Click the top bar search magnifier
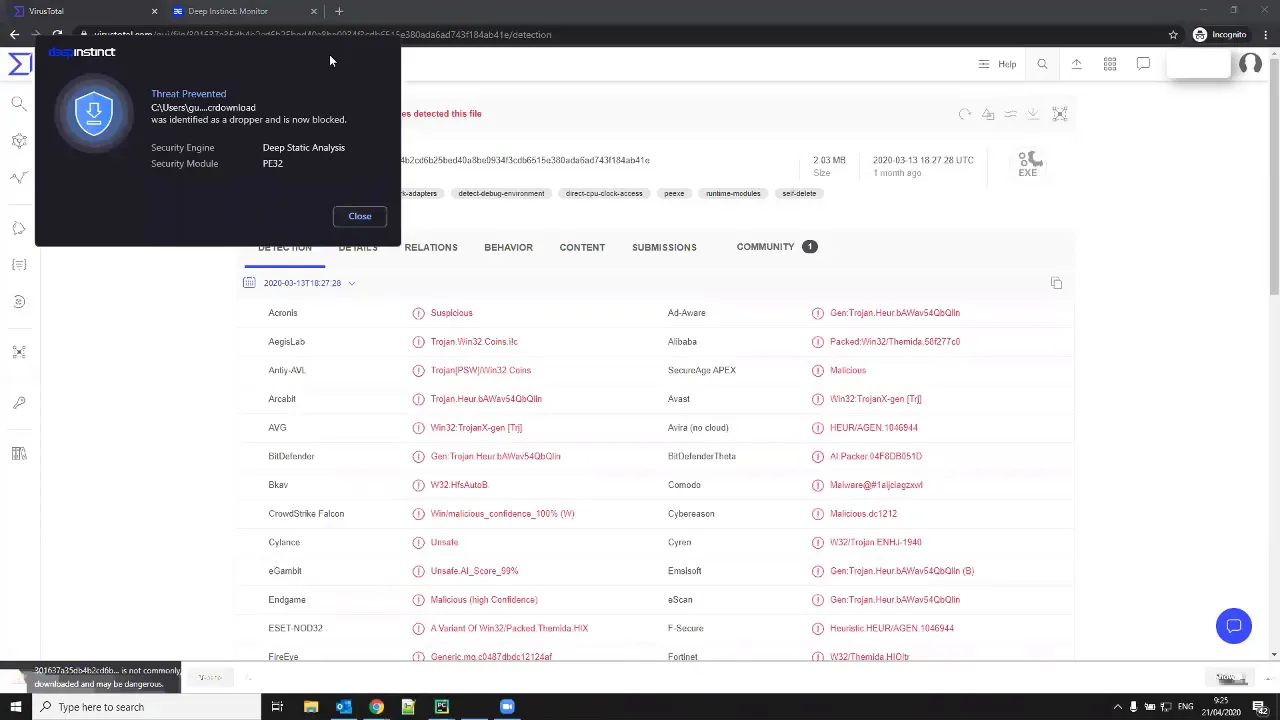 coord(1042,64)
